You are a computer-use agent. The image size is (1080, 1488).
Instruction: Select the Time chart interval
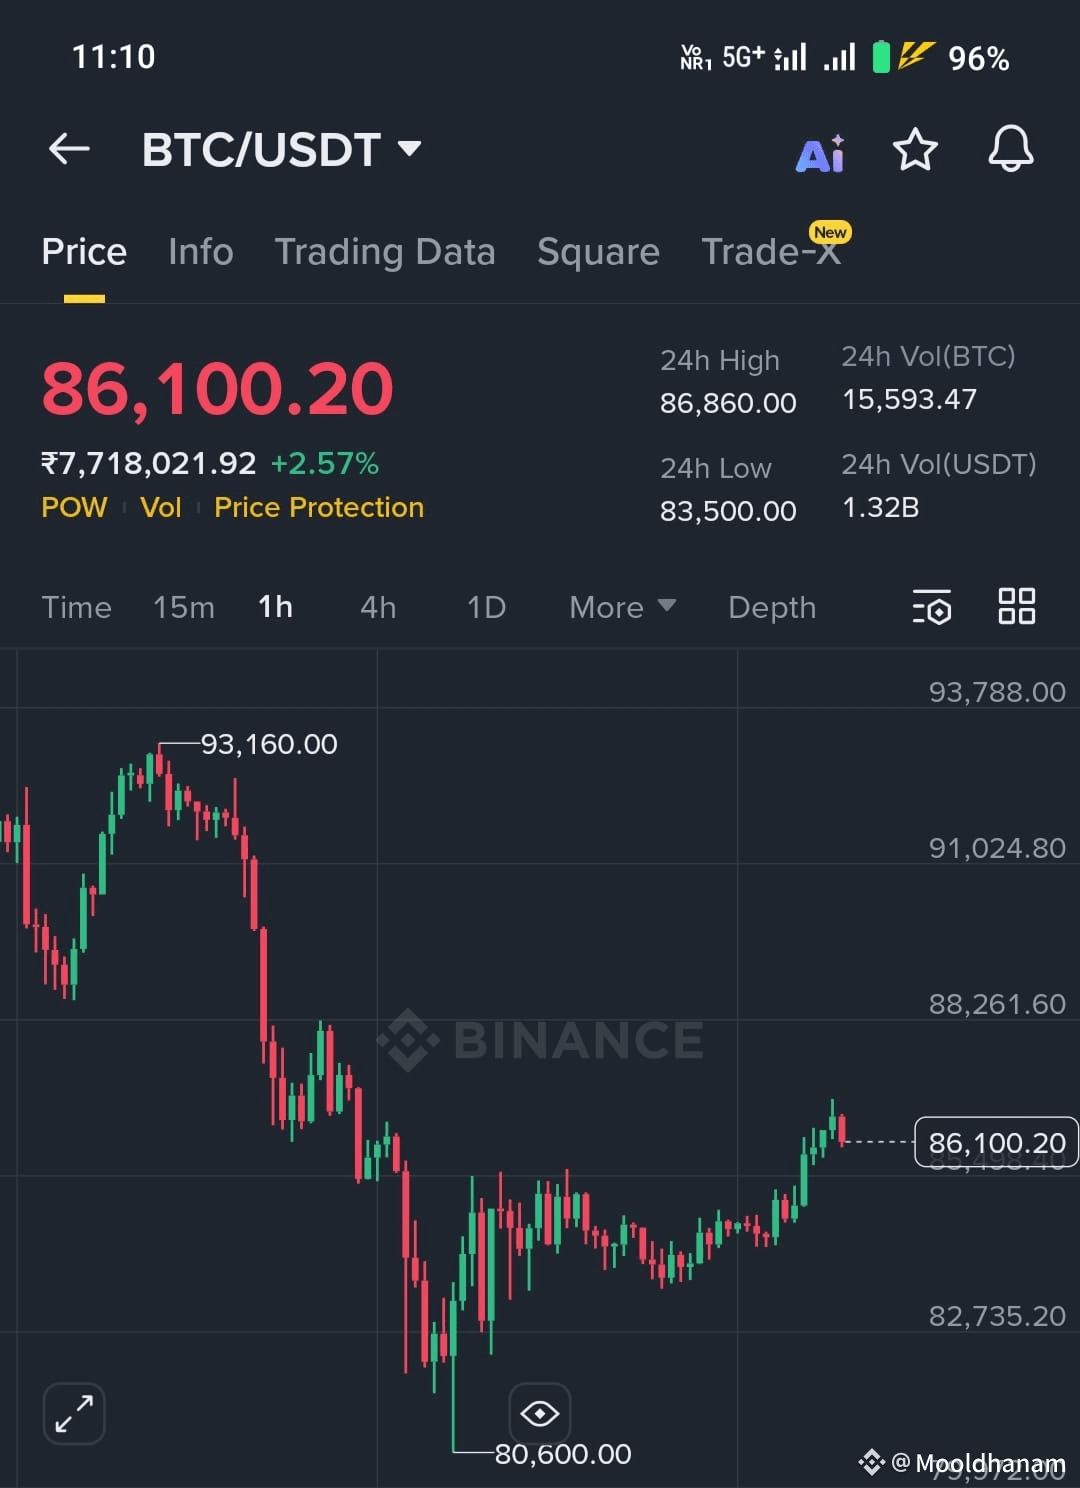(77, 608)
